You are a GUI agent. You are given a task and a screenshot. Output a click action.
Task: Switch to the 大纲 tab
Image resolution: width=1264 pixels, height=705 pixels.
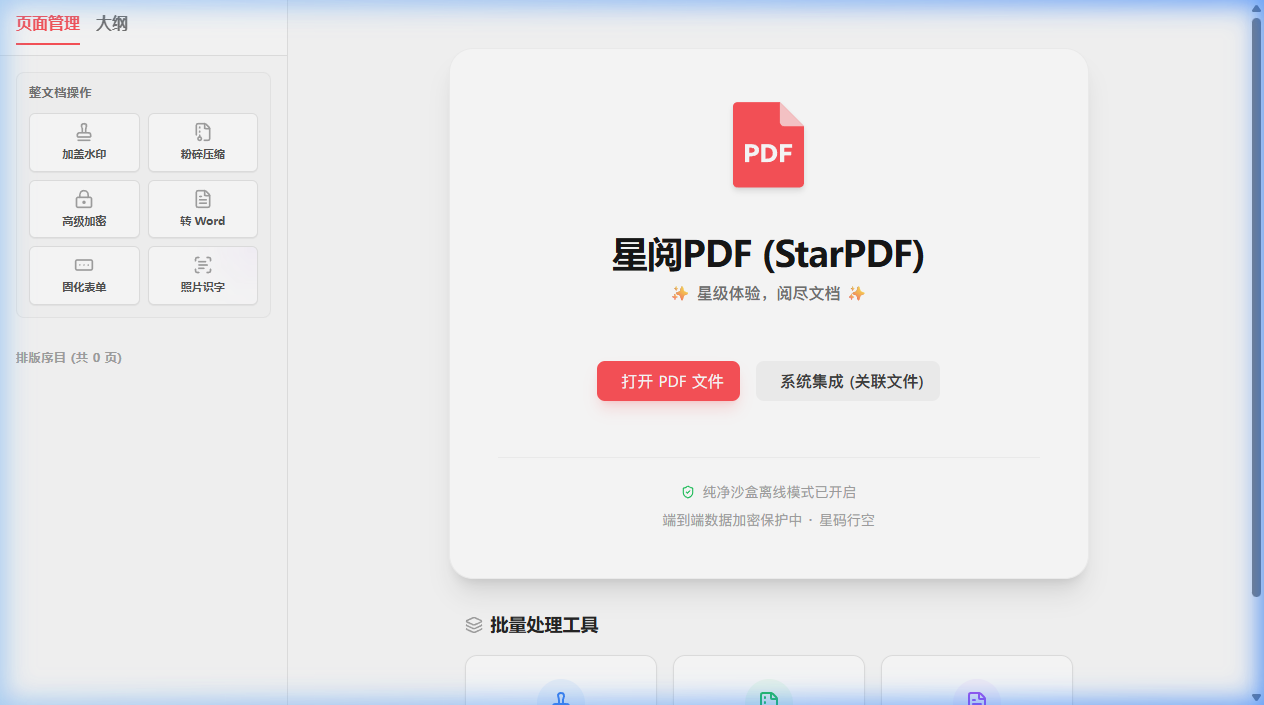[112, 23]
